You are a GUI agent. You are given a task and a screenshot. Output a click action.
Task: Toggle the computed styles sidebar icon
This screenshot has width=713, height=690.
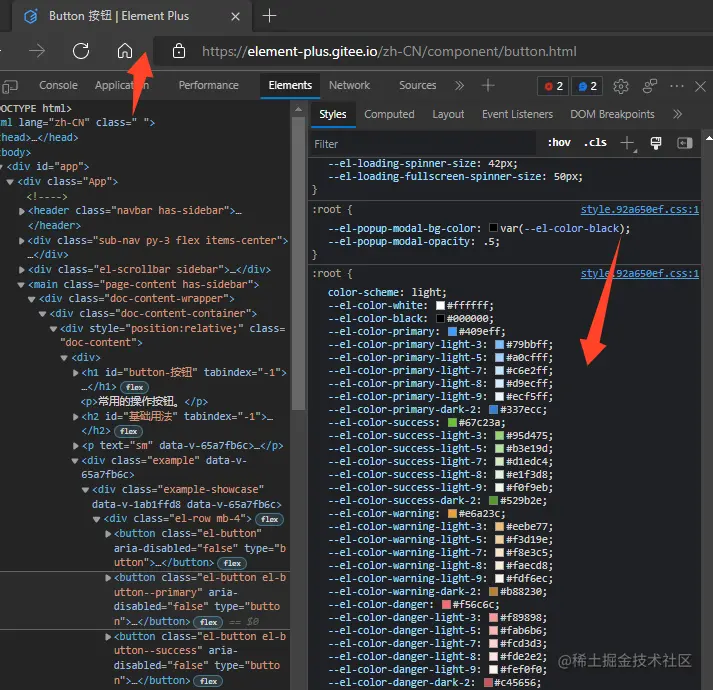pyautogui.click(x=684, y=143)
